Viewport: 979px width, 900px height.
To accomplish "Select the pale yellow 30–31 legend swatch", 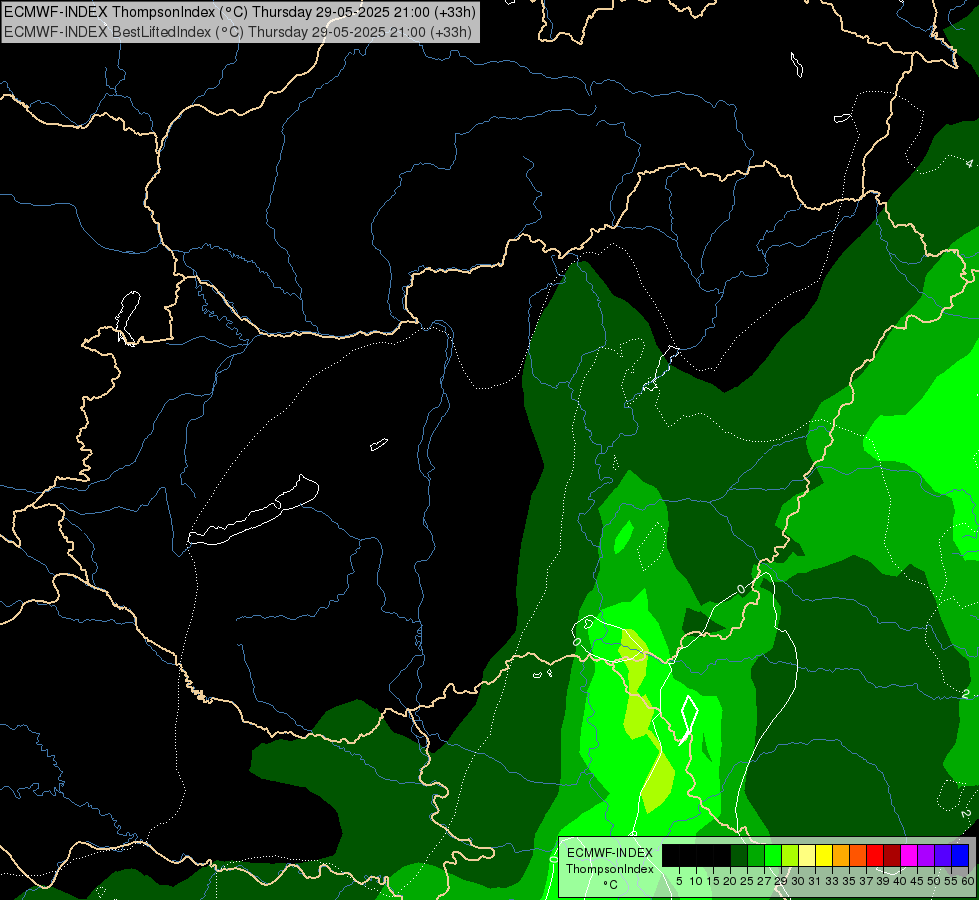I will click(807, 855).
